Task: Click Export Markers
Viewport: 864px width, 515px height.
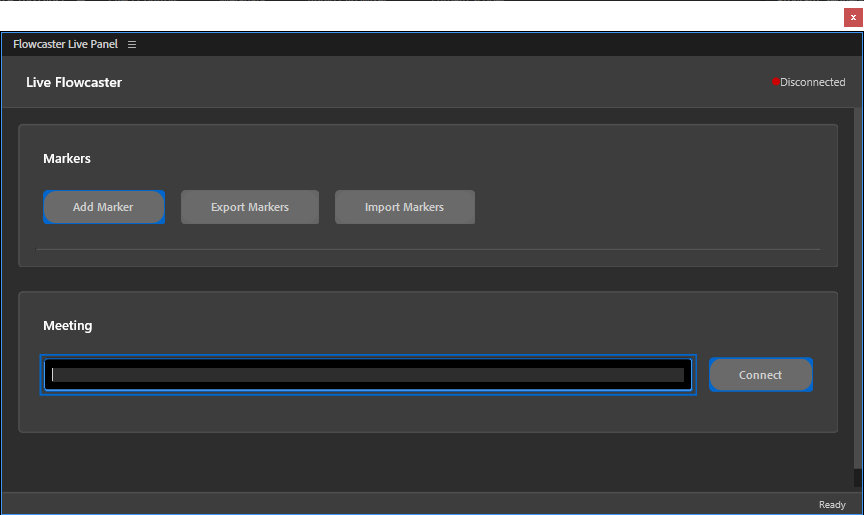Action: coord(250,207)
